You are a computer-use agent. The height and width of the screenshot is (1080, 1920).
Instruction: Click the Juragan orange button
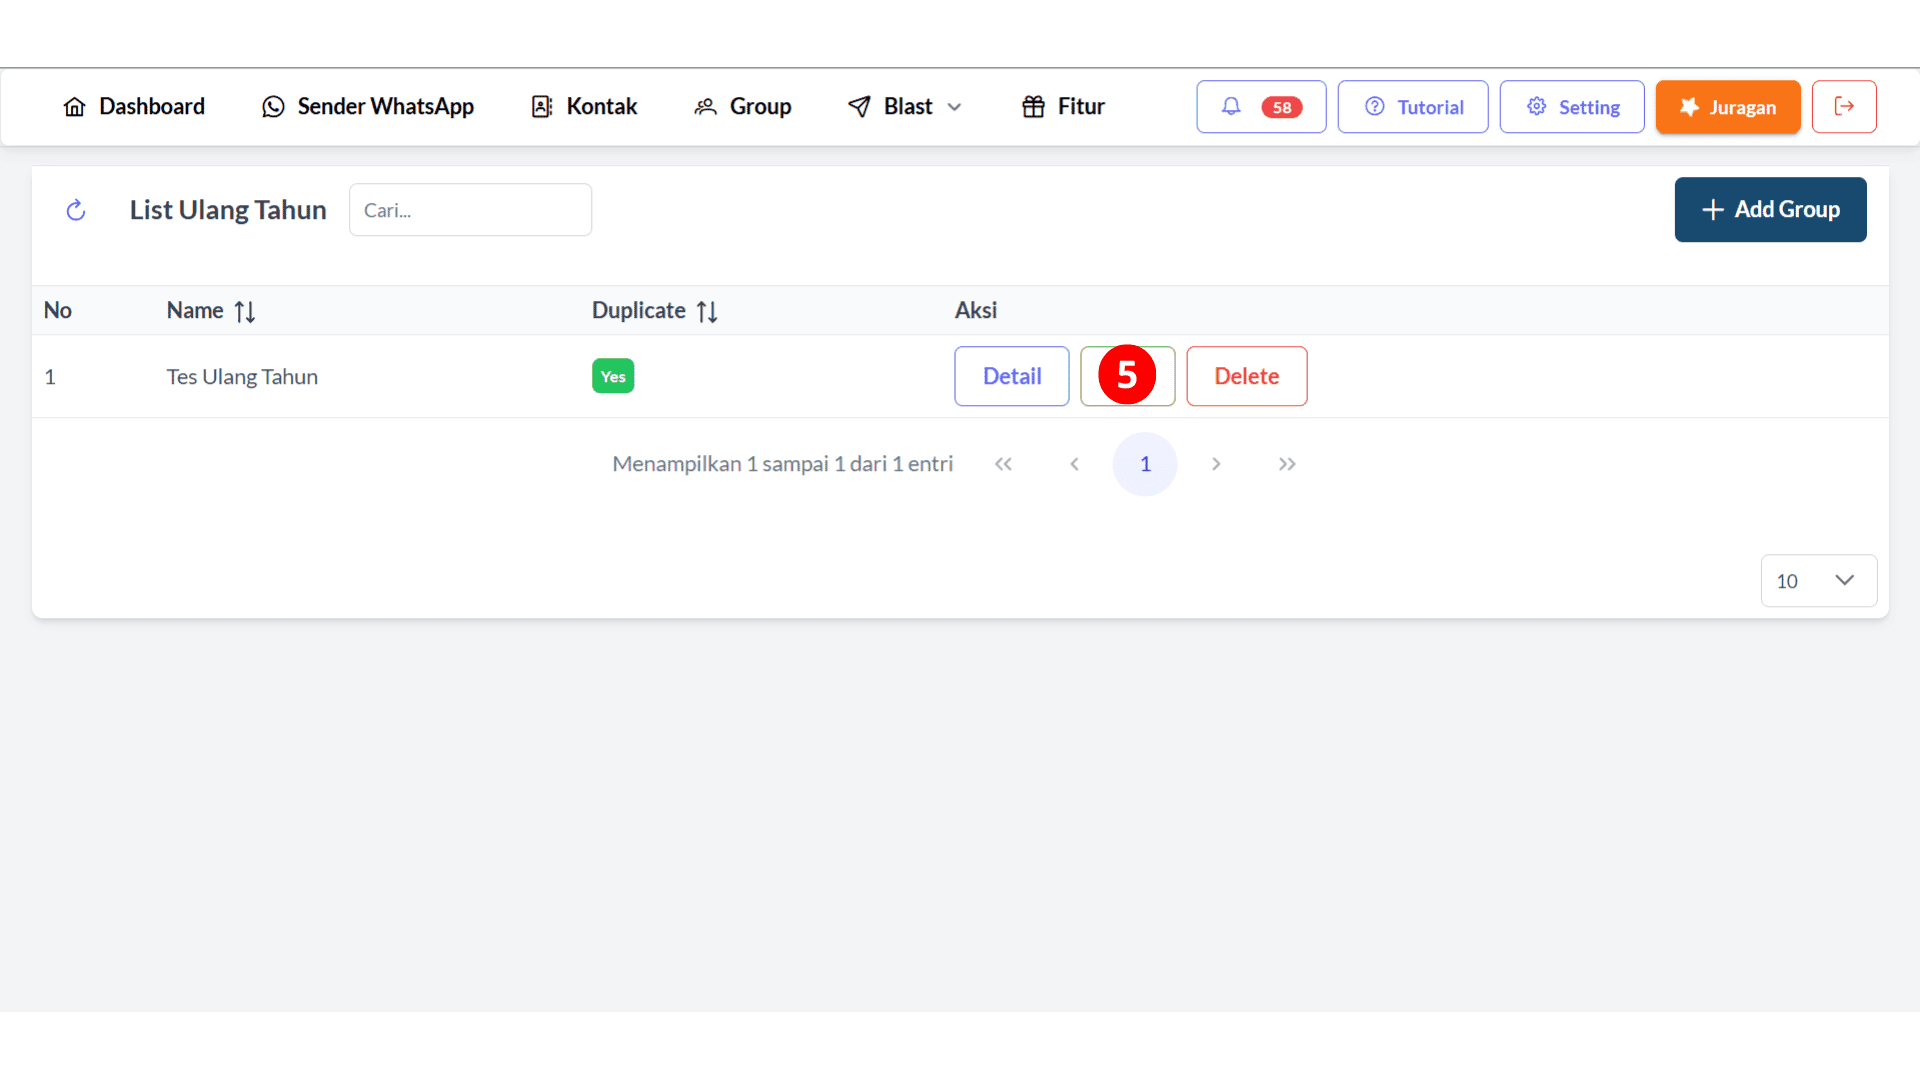click(x=1727, y=107)
